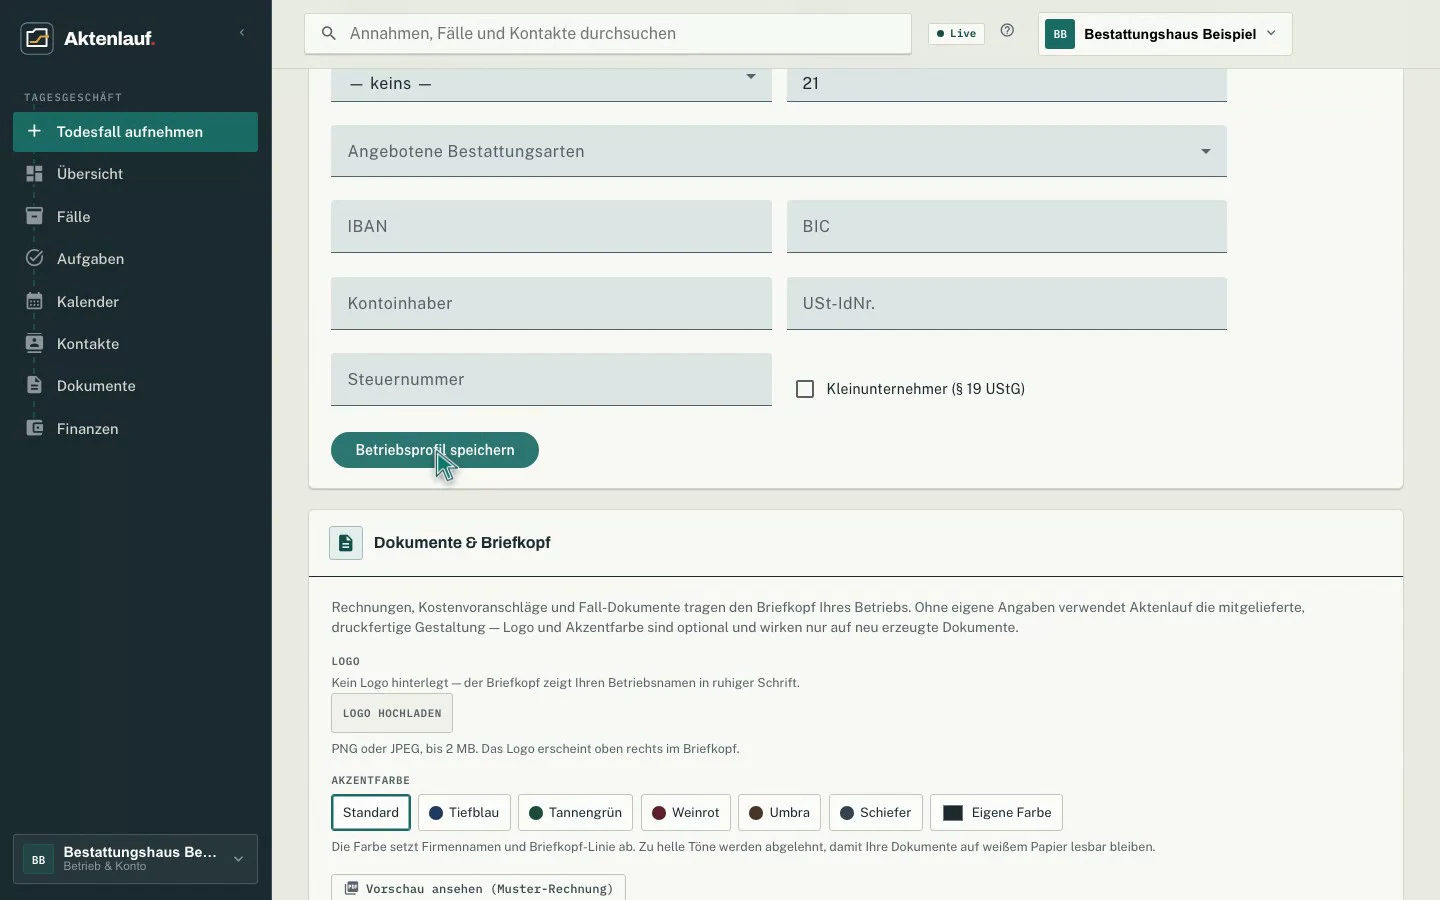Screen dimensions: 1440x900
Task: Click the search magnifier icon
Action: pyautogui.click(x=328, y=34)
